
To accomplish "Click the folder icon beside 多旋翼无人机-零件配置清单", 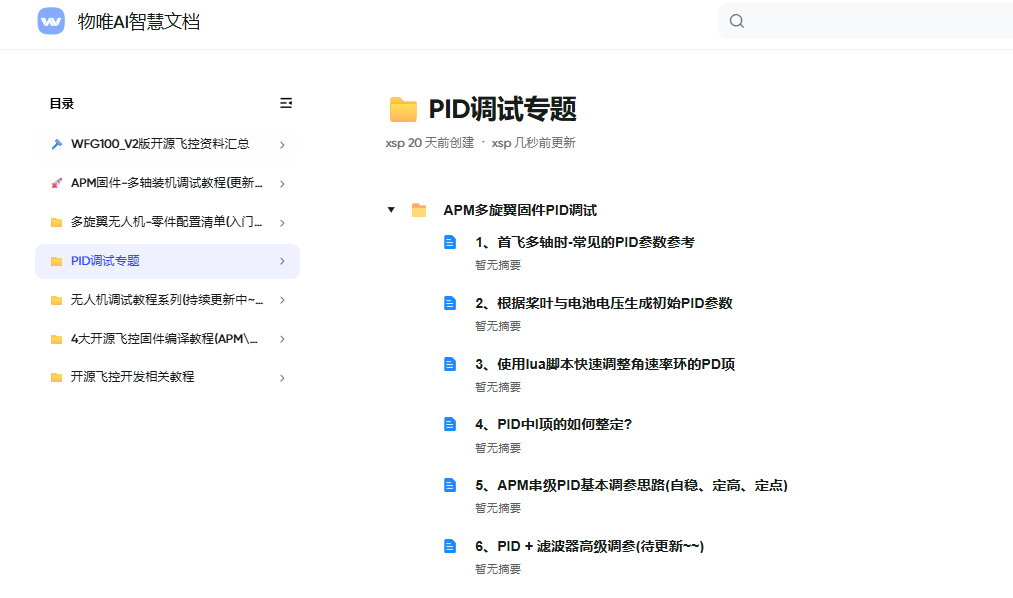I will 56,222.
